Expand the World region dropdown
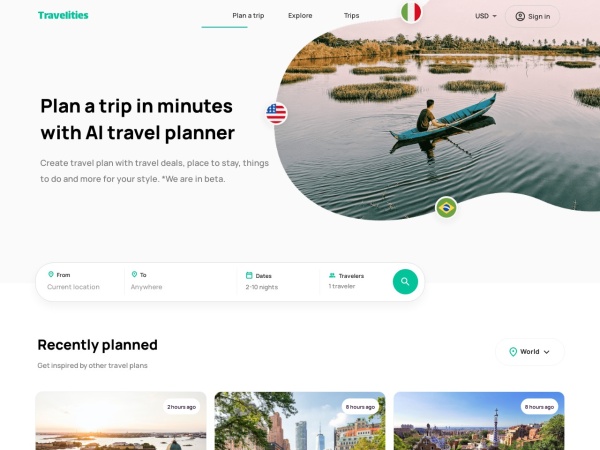 tap(530, 352)
